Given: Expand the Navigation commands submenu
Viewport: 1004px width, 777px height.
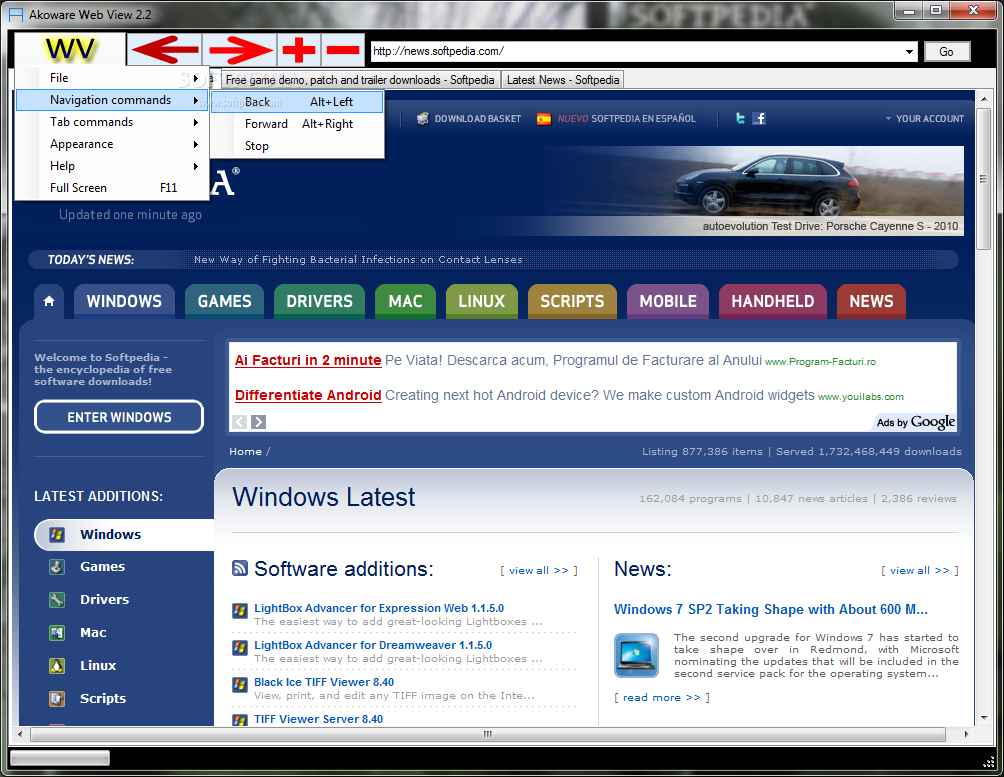Looking at the screenshot, I should point(112,100).
